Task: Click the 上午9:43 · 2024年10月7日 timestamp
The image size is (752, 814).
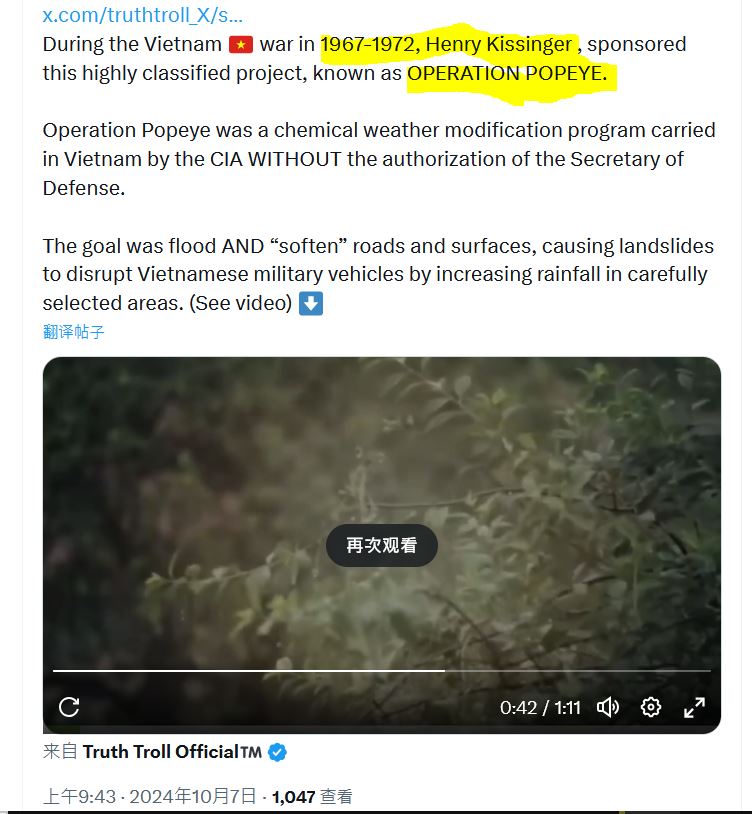Action: (149, 796)
